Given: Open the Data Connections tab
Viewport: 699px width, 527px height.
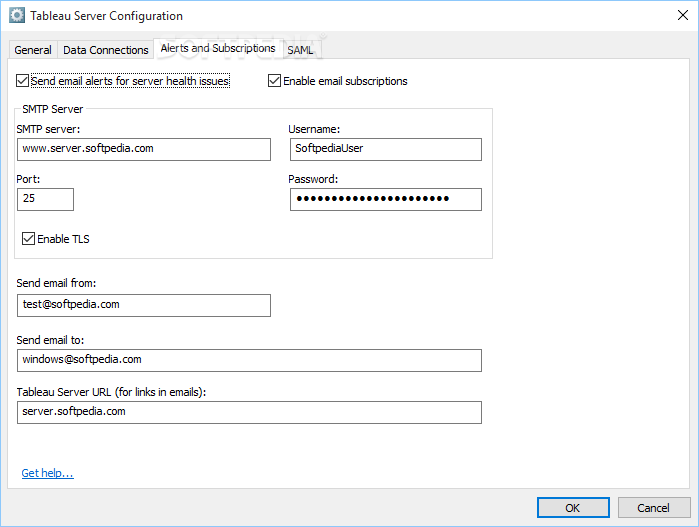Looking at the screenshot, I should [106, 50].
